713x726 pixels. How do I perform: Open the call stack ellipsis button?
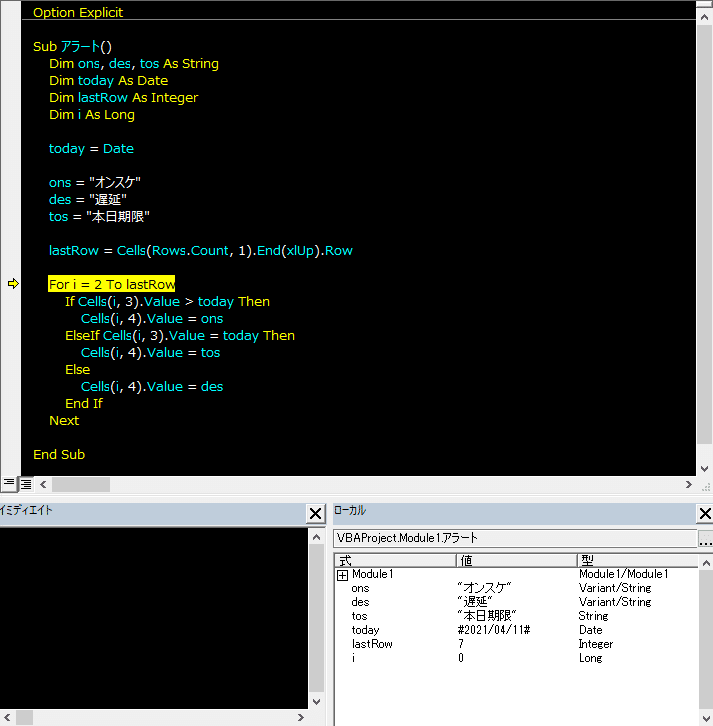tap(705, 538)
